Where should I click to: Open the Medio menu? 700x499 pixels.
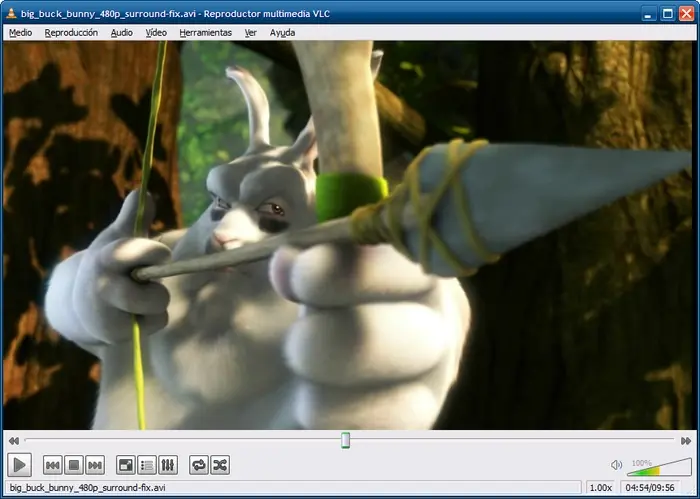pyautogui.click(x=21, y=33)
